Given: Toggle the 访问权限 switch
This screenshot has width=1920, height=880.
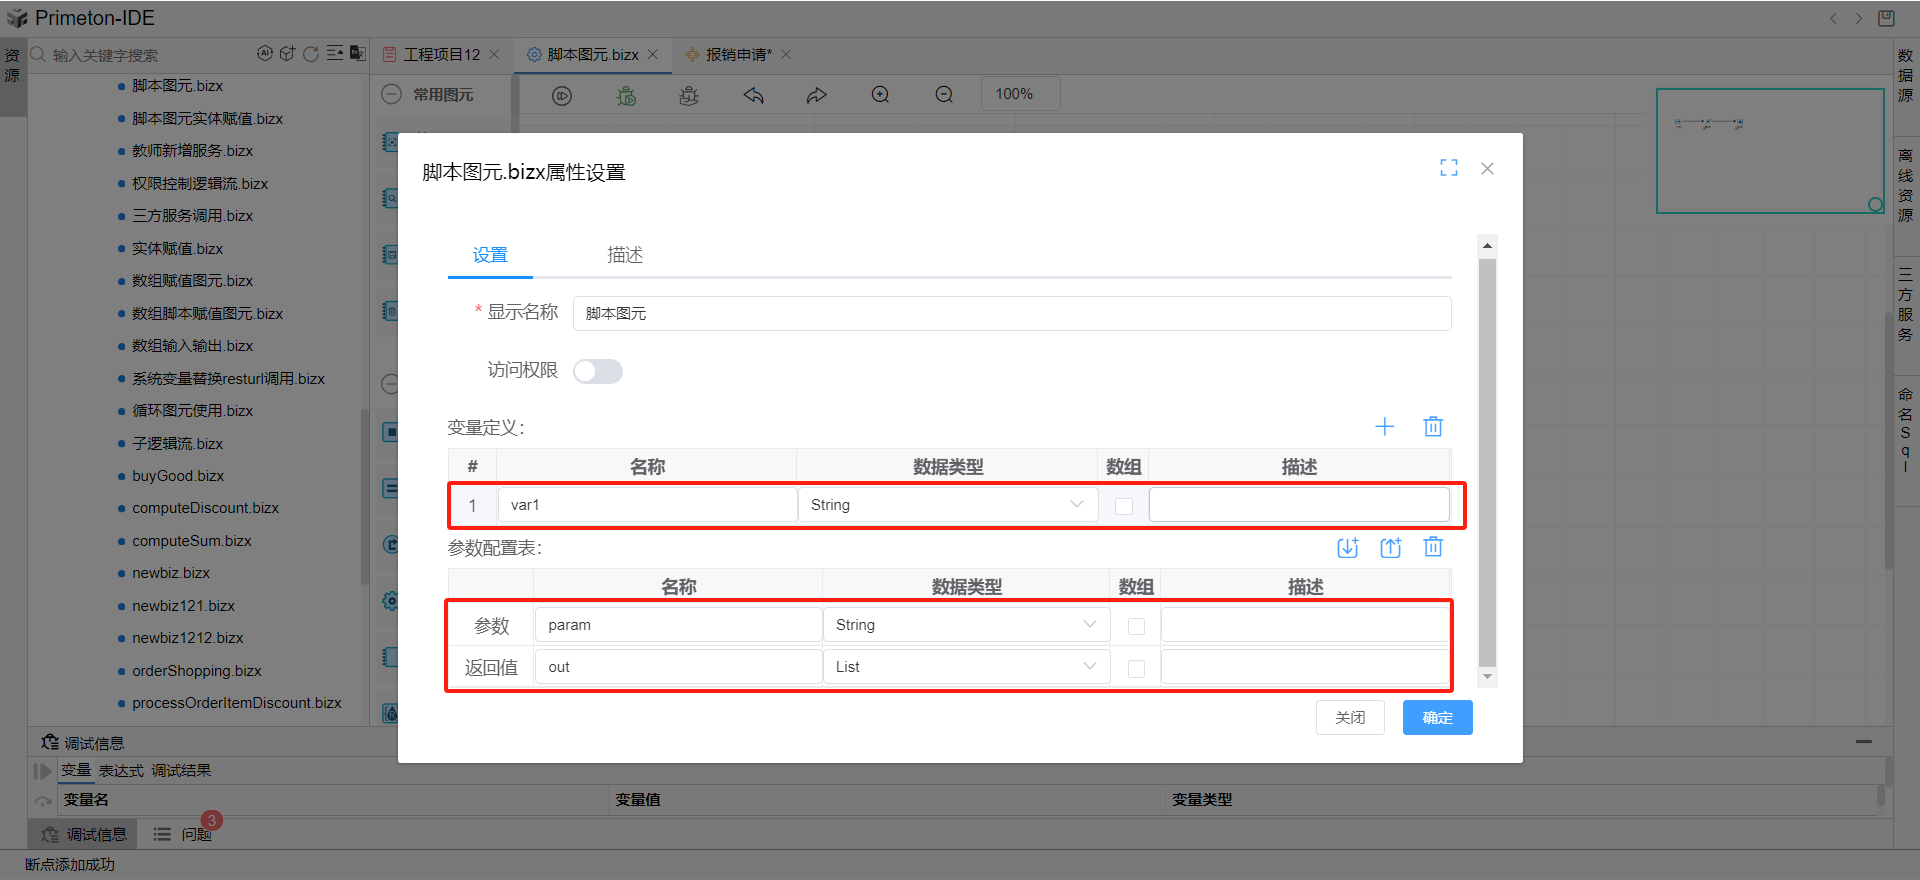Looking at the screenshot, I should (x=598, y=371).
